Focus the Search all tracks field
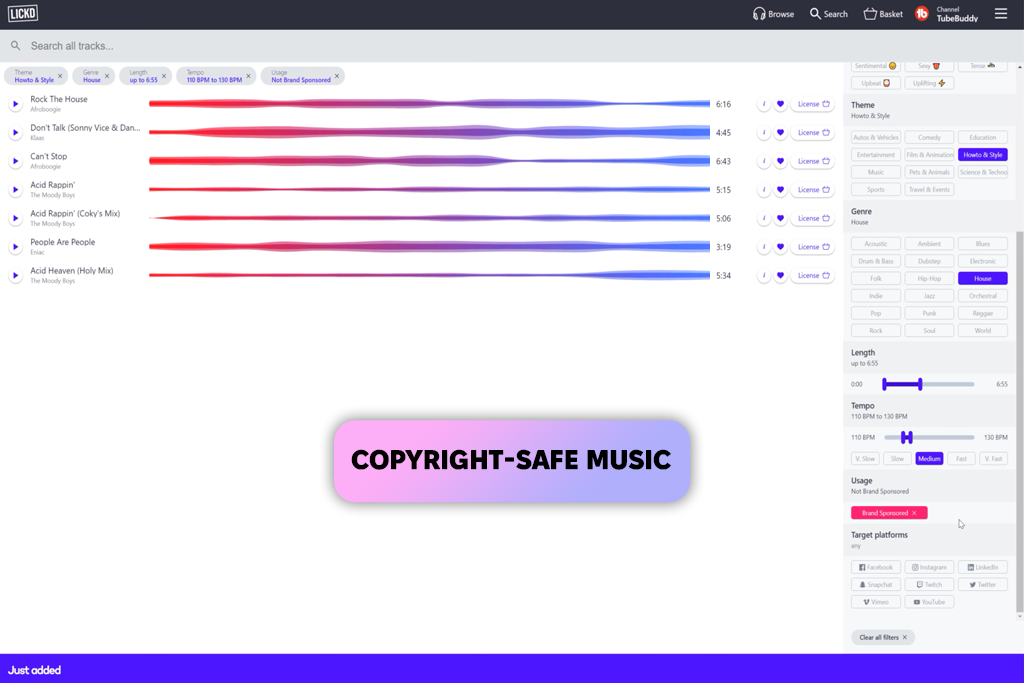 pos(512,46)
